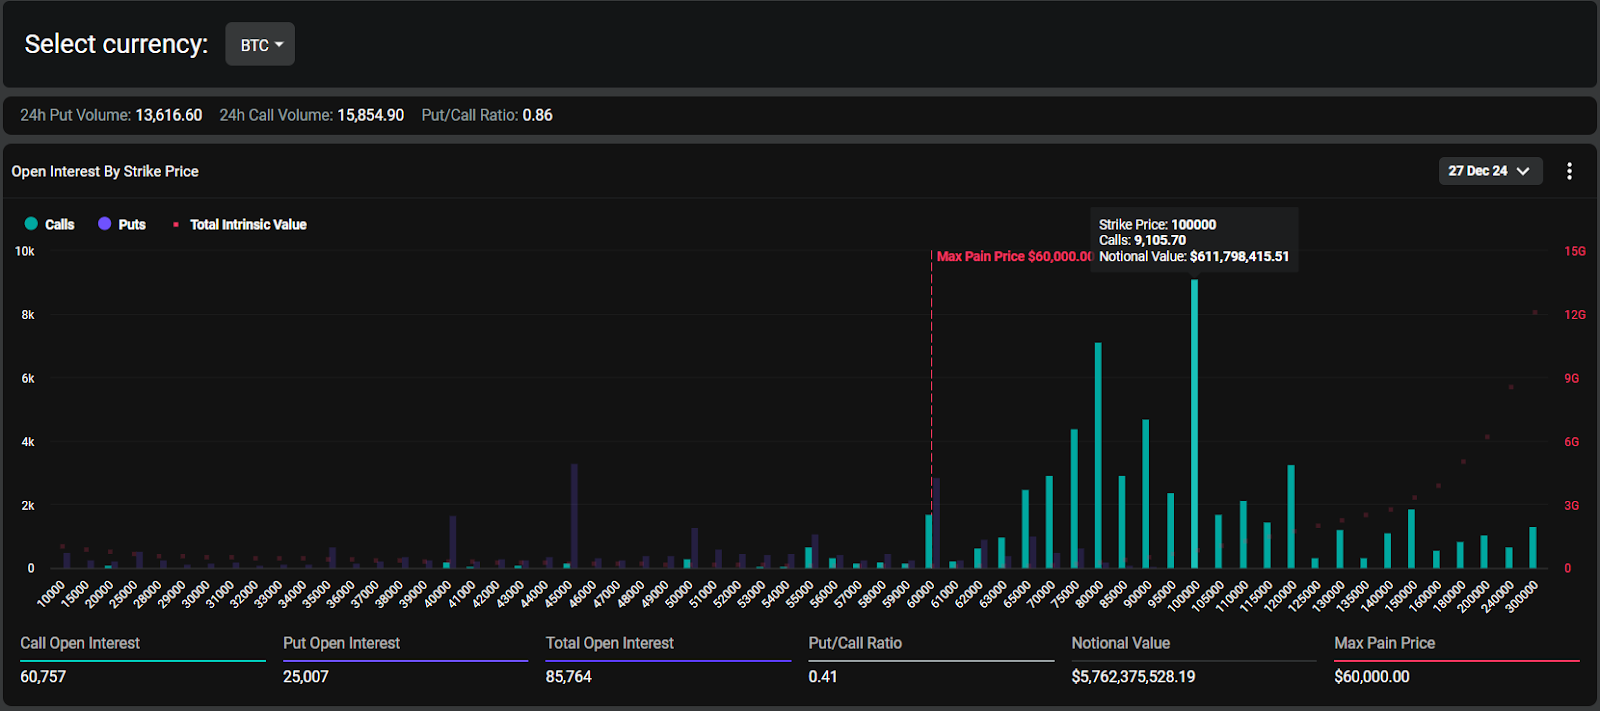Click the 110000 strike calls bar

(1243, 535)
